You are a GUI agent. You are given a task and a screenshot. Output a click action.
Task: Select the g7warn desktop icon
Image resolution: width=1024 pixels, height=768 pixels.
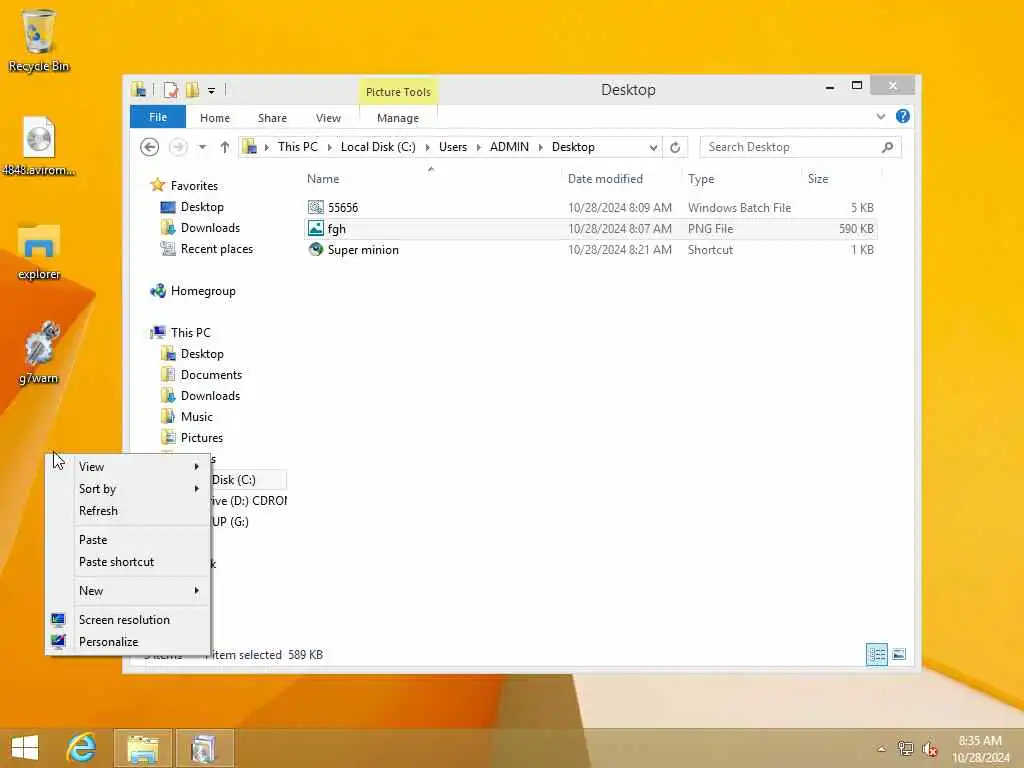(39, 353)
